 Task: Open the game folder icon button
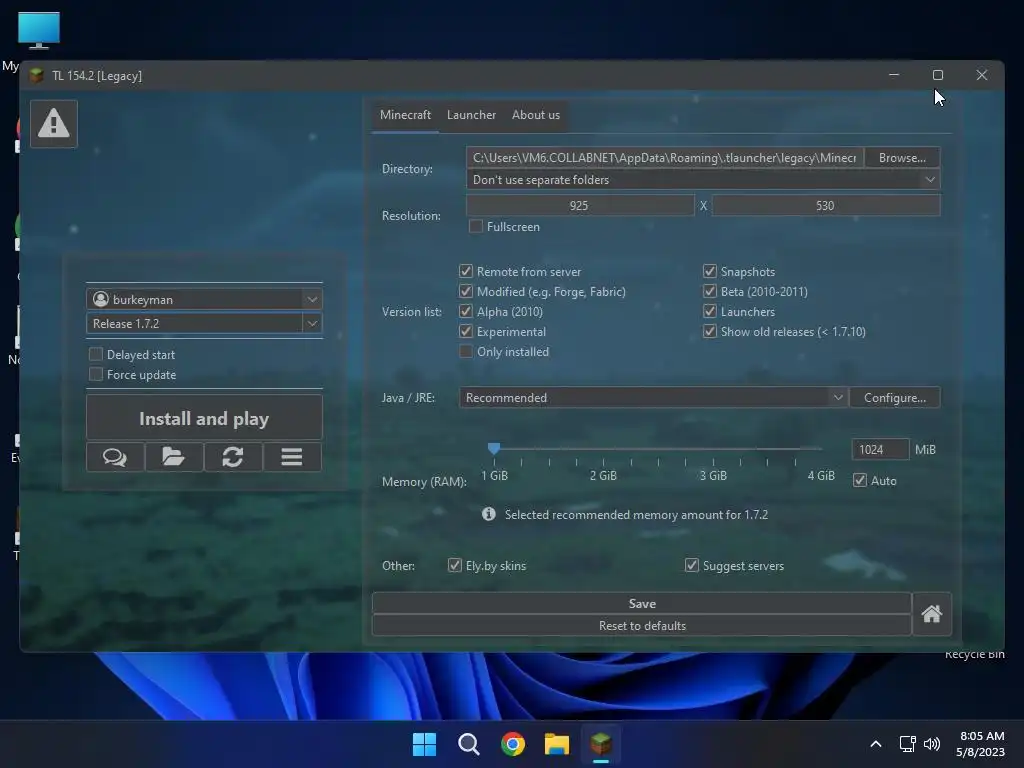(174, 456)
